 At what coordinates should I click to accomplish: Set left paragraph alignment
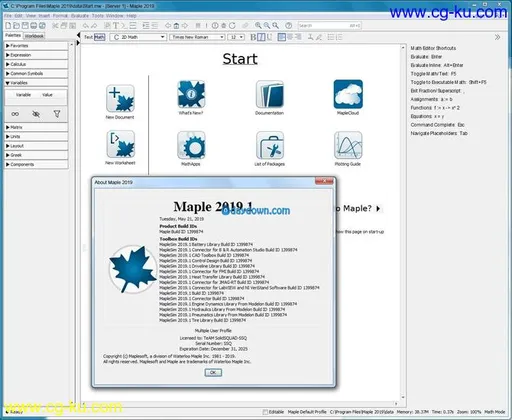pyautogui.click(x=282, y=37)
